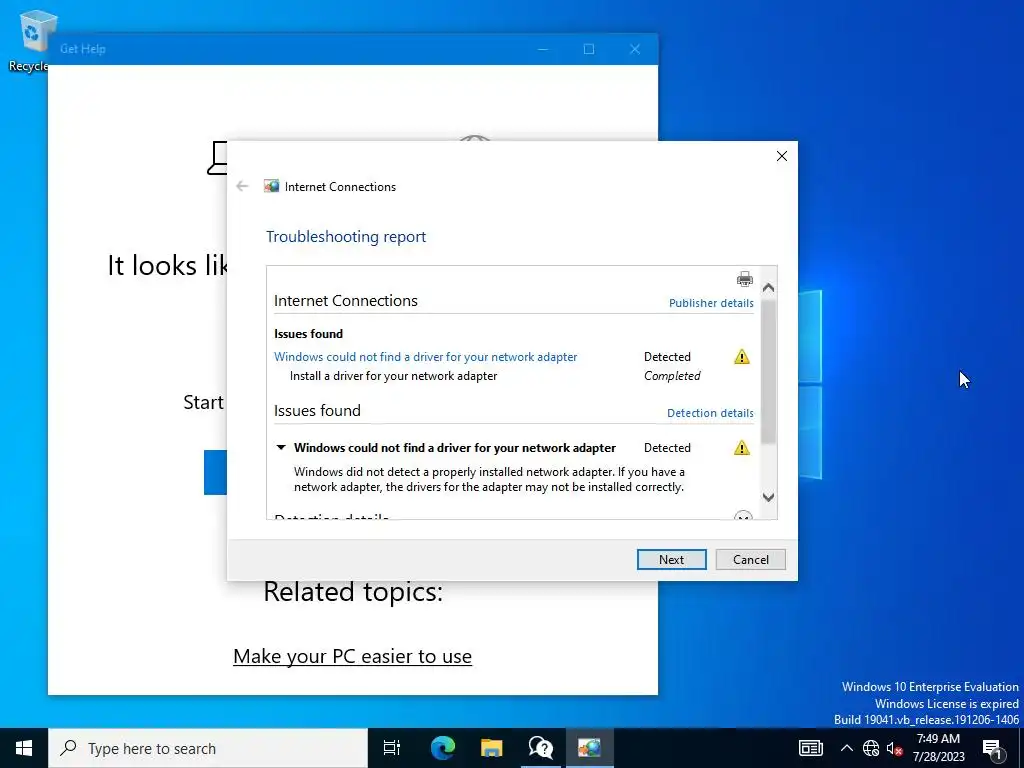Click the Internet Connections title icon
1024x768 pixels.
272,186
